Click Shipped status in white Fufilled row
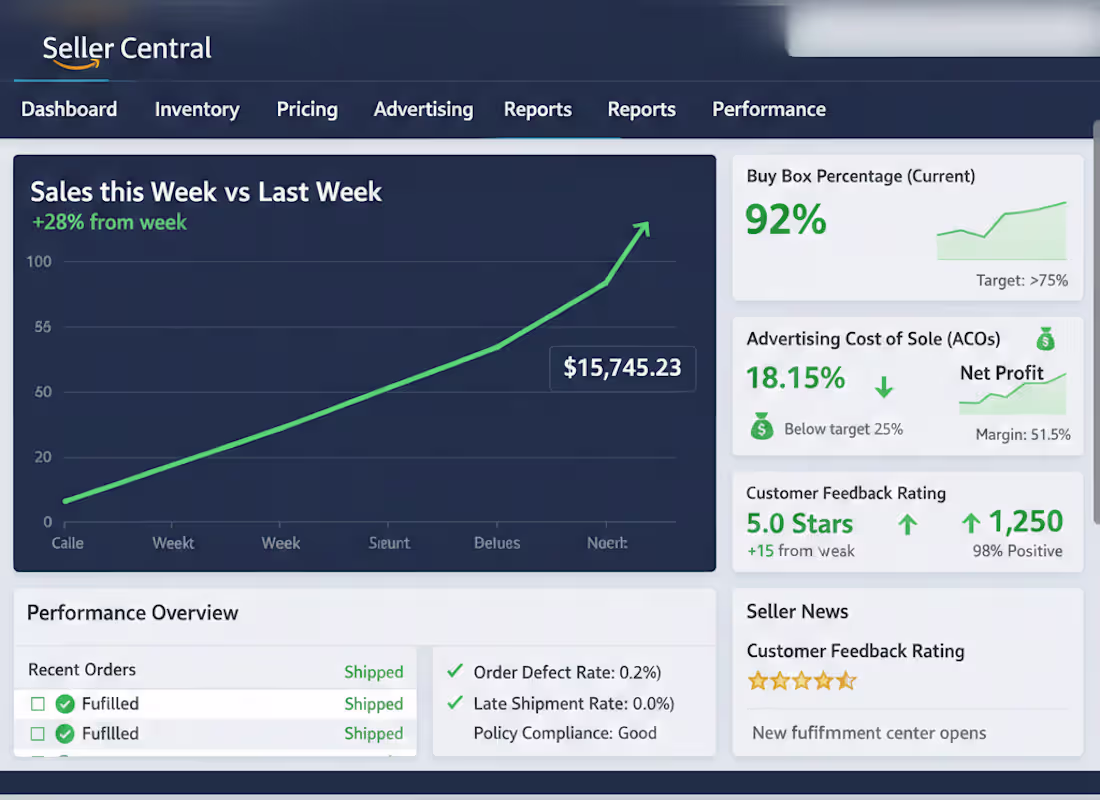Image resolution: width=1100 pixels, height=800 pixels. [374, 704]
